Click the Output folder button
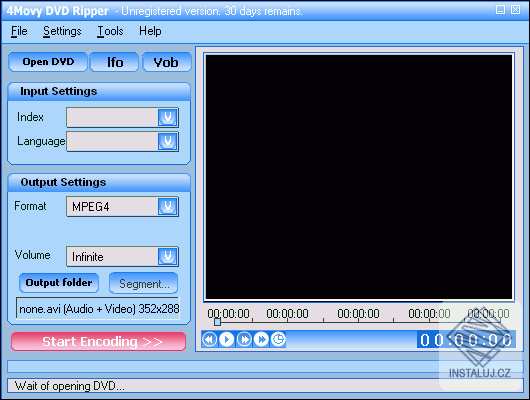 (59, 283)
